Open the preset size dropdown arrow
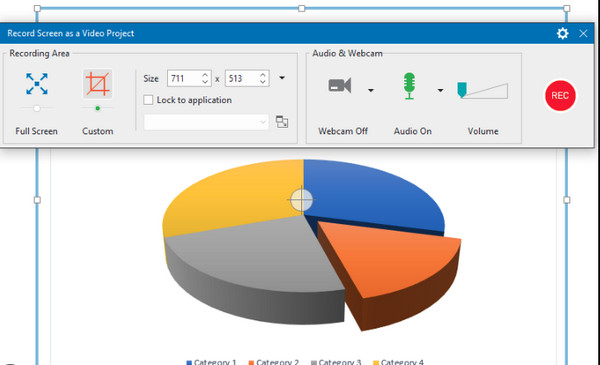Viewport: 600px width, 365px height. point(282,78)
